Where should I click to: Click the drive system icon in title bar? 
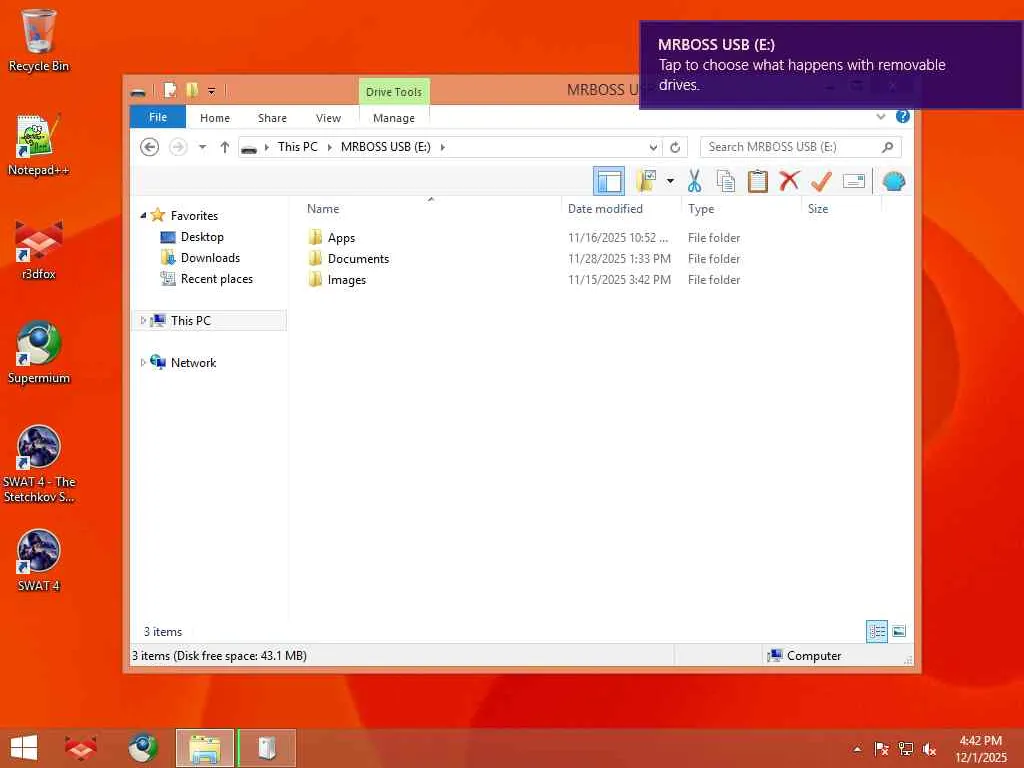138,92
